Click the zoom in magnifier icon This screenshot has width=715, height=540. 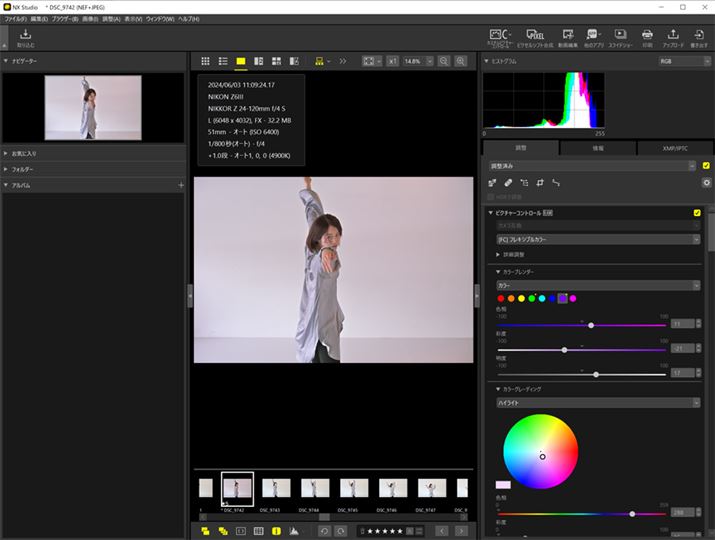coord(461,61)
